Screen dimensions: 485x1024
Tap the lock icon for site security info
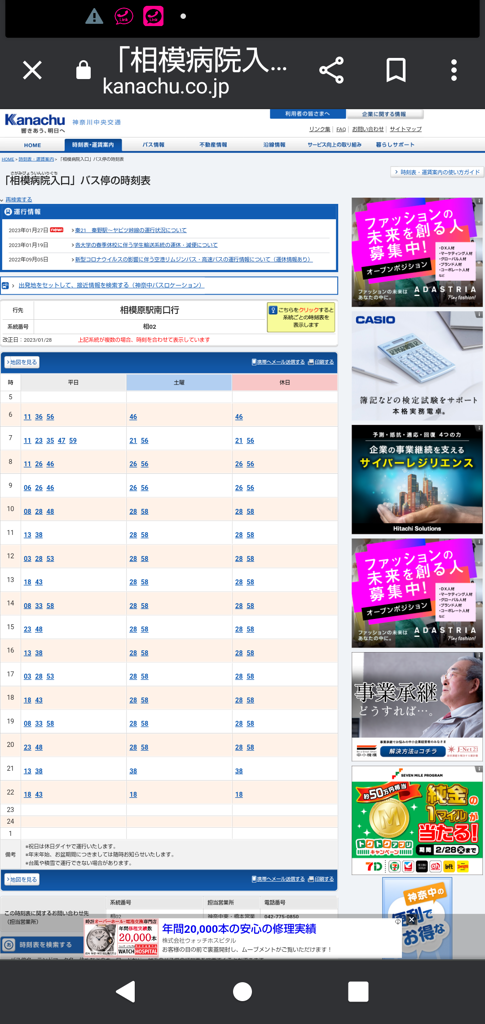pos(84,70)
